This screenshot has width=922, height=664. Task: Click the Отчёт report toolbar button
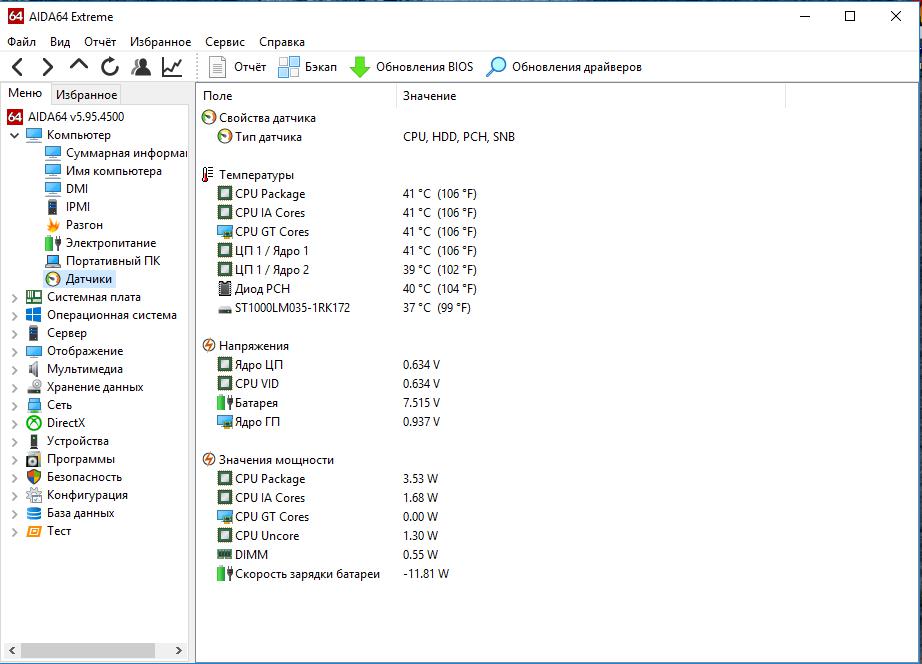pyautogui.click(x=238, y=67)
